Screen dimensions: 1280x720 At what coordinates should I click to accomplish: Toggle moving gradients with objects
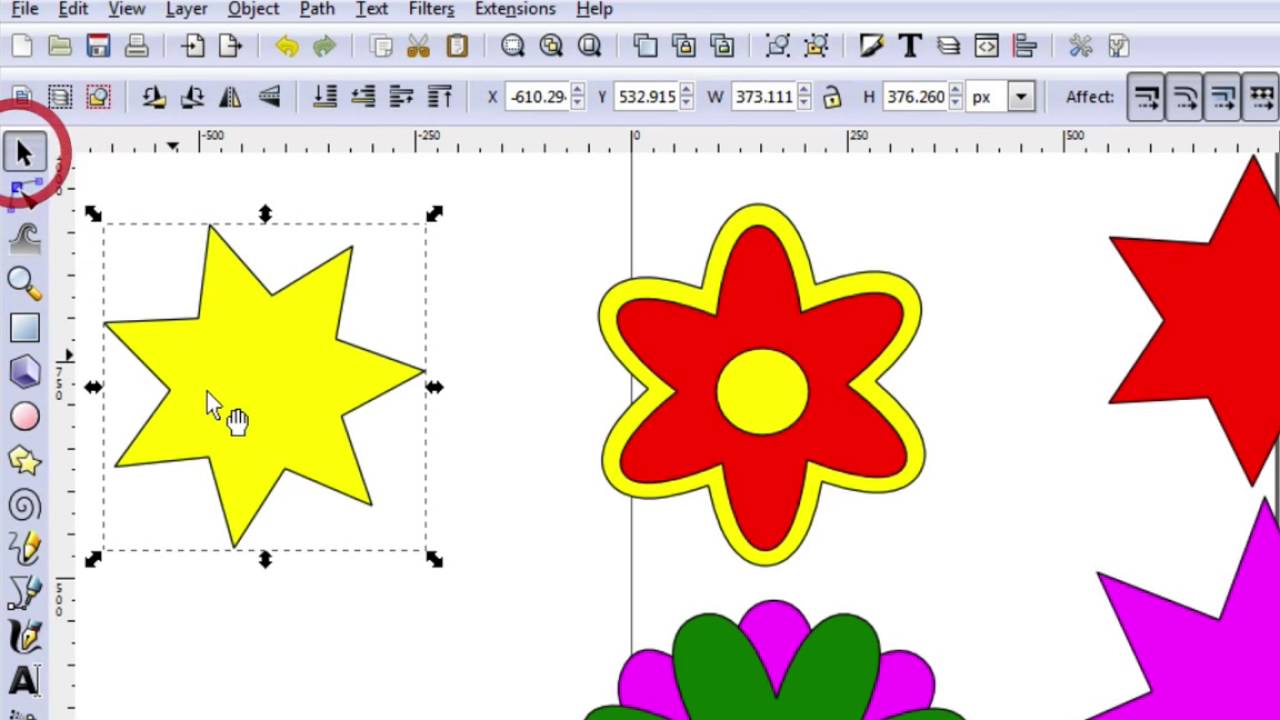[1222, 98]
